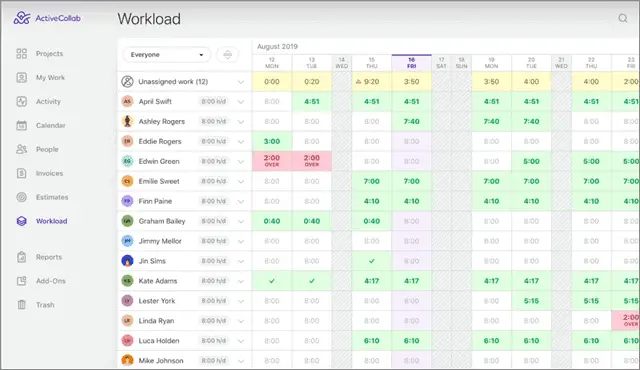Click Edwin Green's red 2:00 OVER cell on Monday
The height and width of the screenshot is (370, 640).
(272, 161)
